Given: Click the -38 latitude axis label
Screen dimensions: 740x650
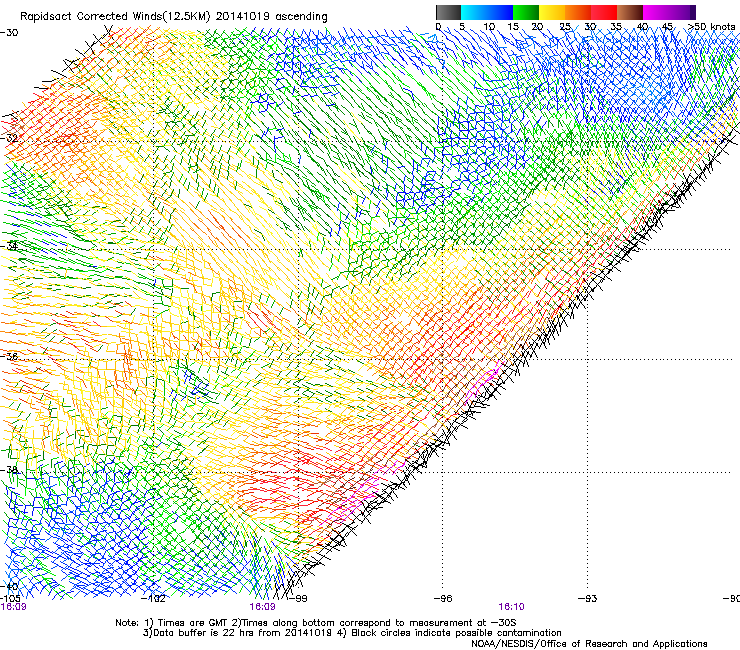Looking at the screenshot, I should click(9, 470).
